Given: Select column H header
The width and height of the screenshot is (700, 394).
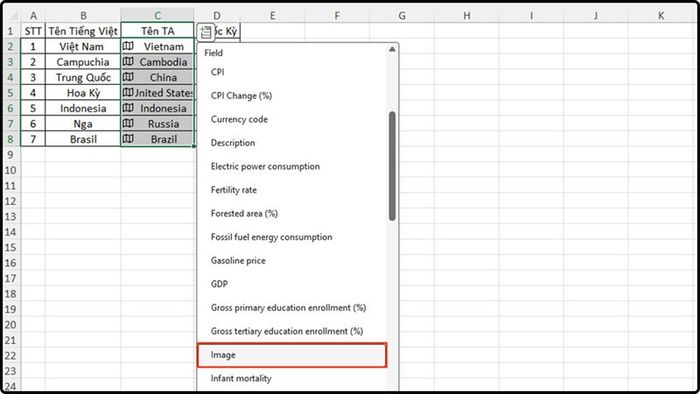Looking at the screenshot, I should pyautogui.click(x=467, y=16).
